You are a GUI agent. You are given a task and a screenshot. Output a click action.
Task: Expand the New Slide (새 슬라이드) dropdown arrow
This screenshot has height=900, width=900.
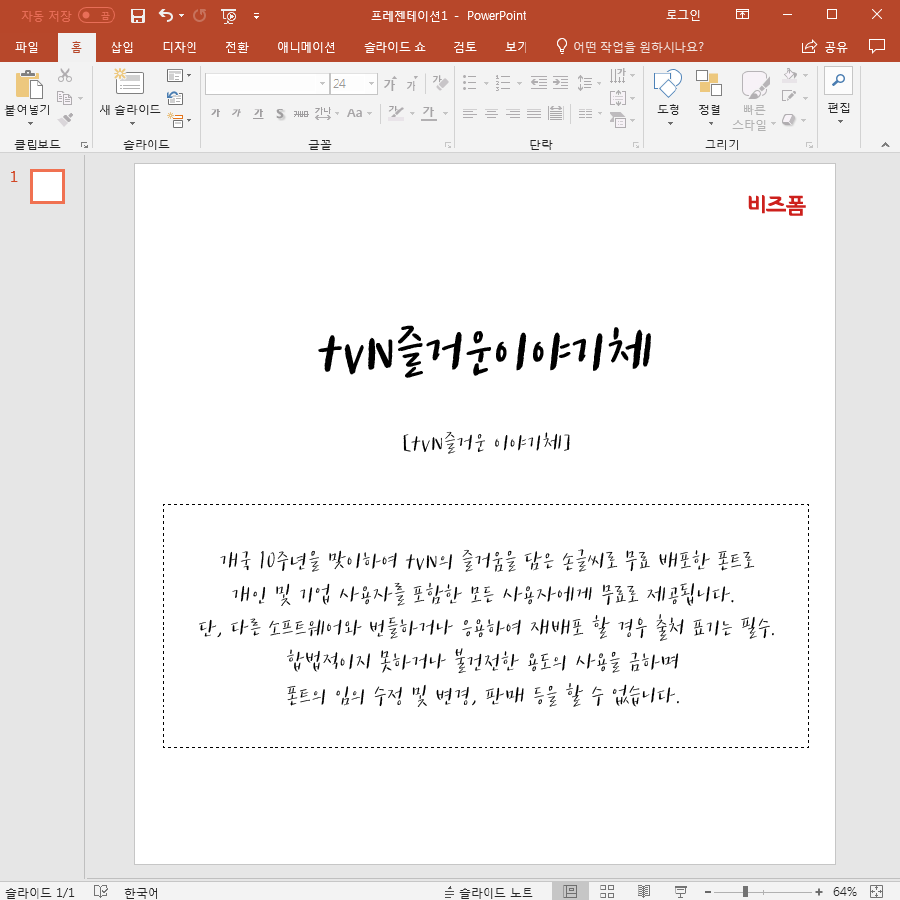pyautogui.click(x=130, y=124)
